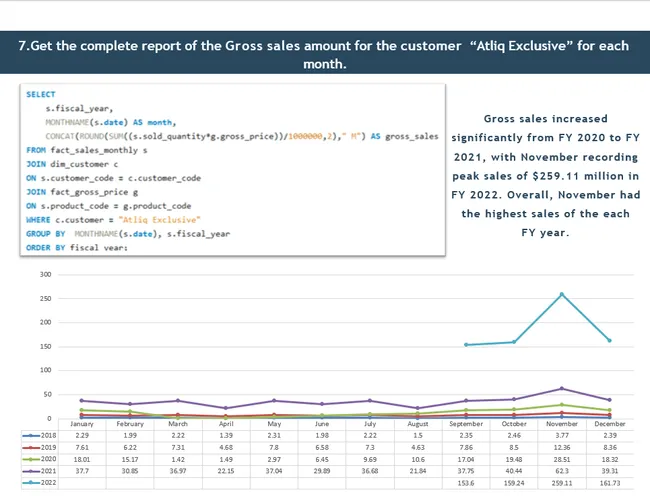Click the slide title about Atliq Exclusive gross sales
The height and width of the screenshot is (502, 650).
click(324, 54)
